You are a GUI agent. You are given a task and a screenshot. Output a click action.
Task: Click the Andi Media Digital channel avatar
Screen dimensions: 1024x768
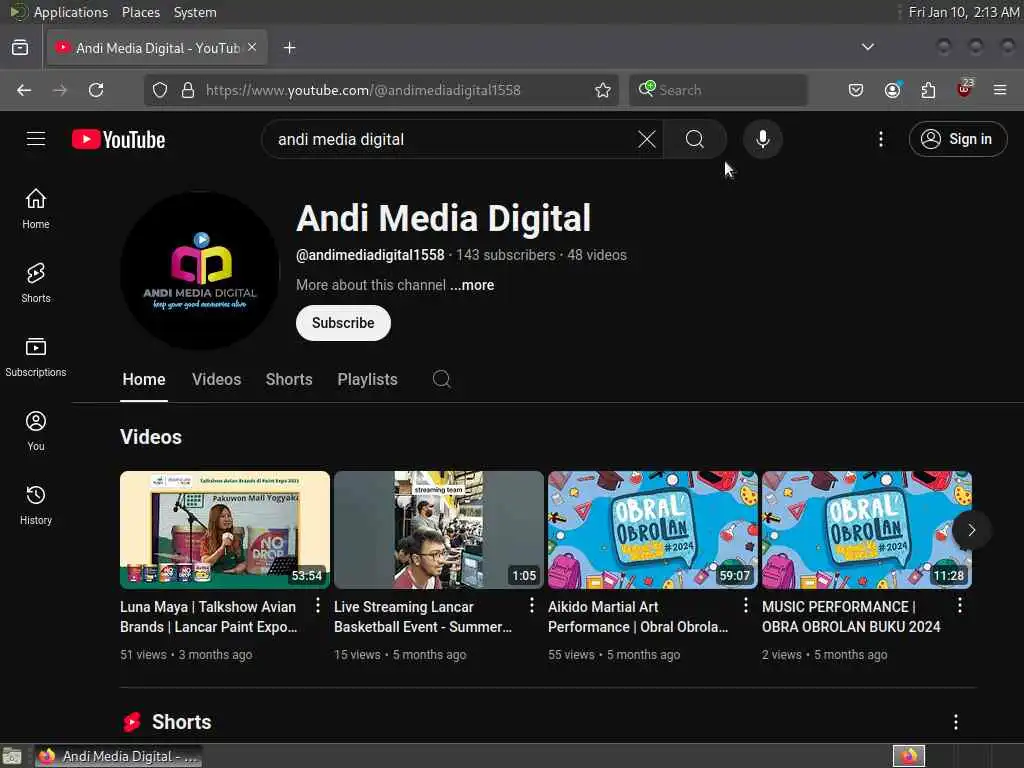point(200,270)
